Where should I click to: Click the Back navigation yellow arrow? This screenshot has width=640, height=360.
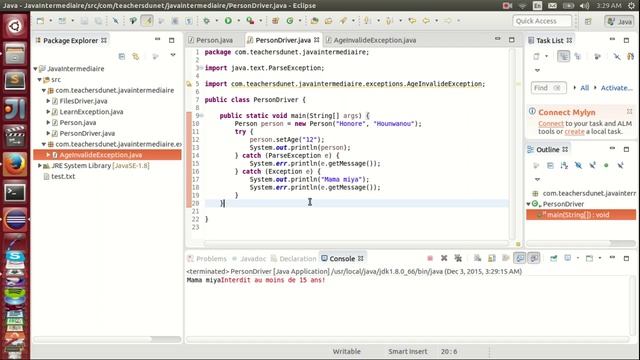point(426,21)
